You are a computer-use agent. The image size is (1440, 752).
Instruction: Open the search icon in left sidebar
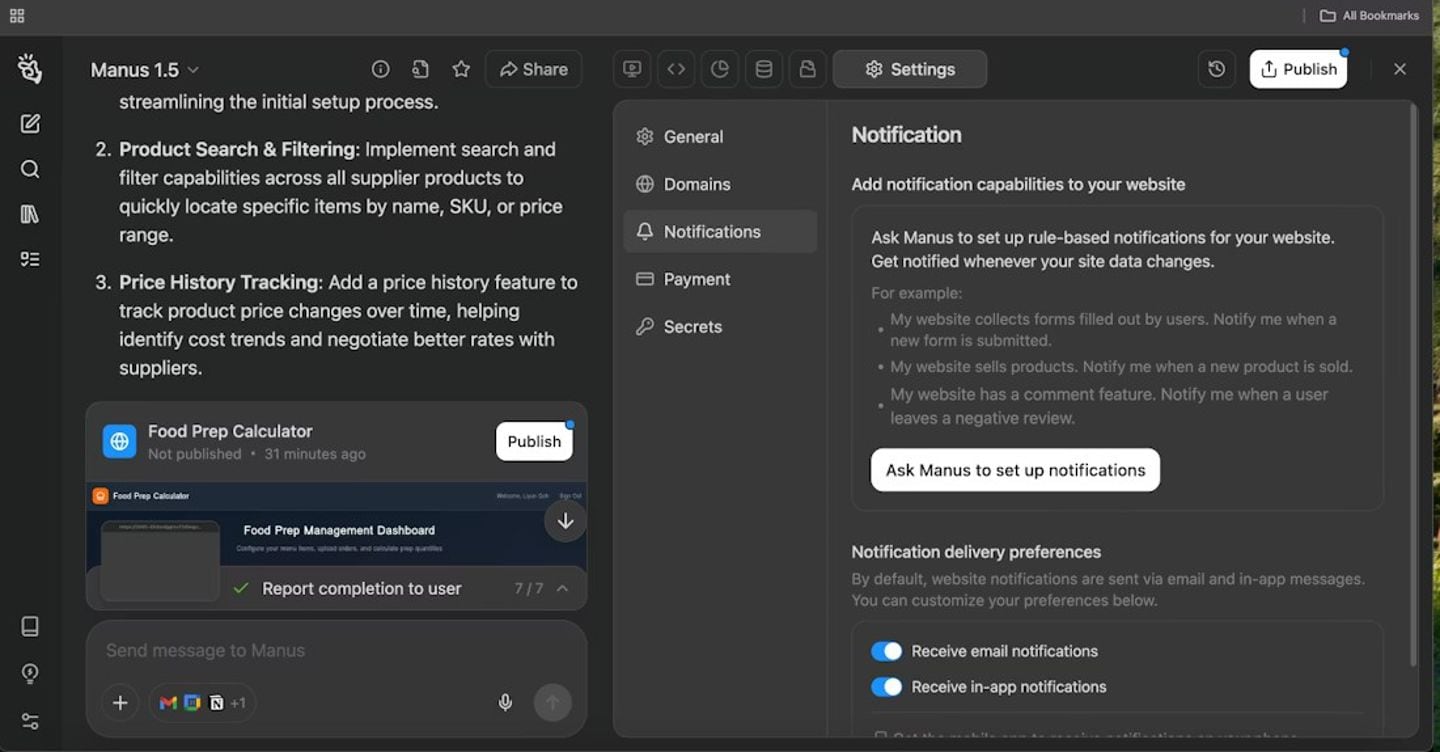[30, 169]
